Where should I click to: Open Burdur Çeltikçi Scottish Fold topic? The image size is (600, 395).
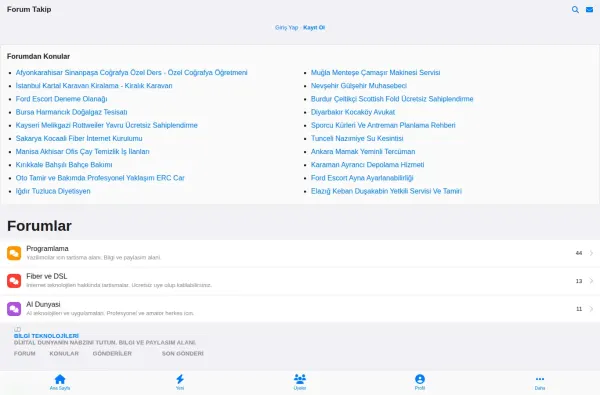[392, 99]
